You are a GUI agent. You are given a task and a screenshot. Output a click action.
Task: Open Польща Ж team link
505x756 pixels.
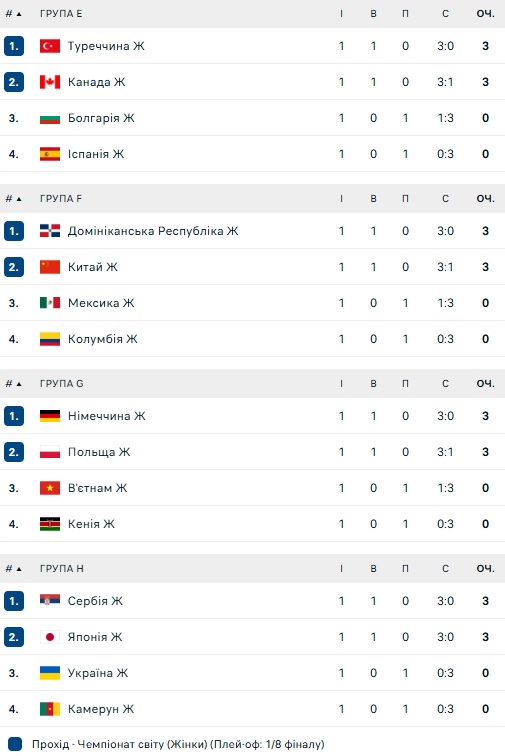(99, 452)
